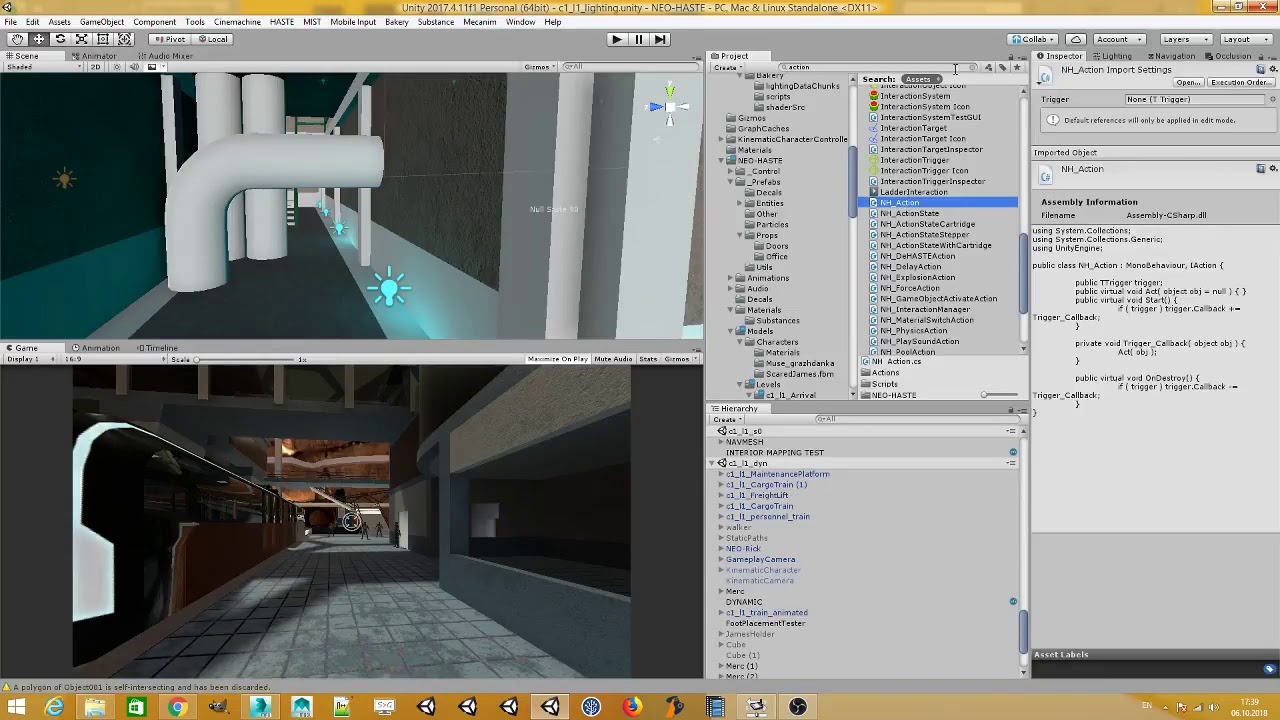
Task: Clear the Project search text
Action: [972, 67]
